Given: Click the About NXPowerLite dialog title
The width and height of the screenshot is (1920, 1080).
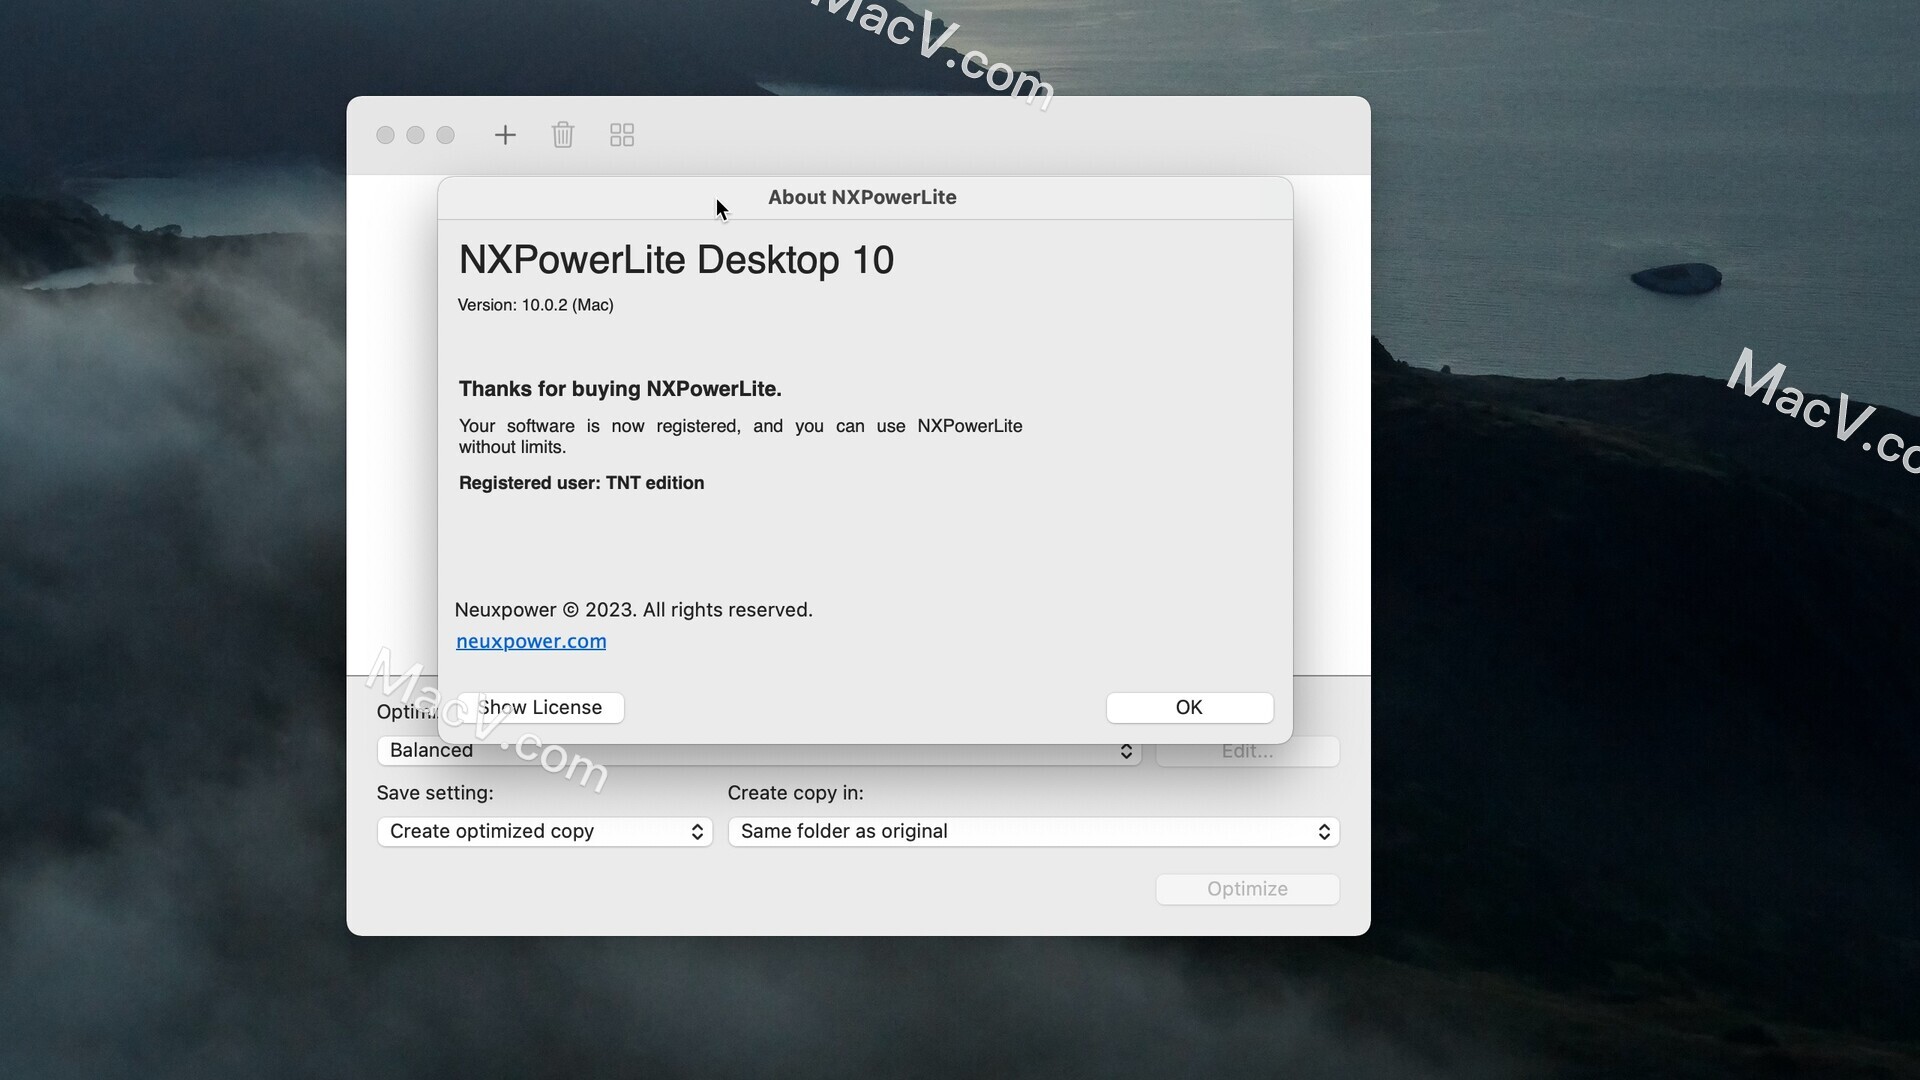Looking at the screenshot, I should pyautogui.click(x=862, y=197).
